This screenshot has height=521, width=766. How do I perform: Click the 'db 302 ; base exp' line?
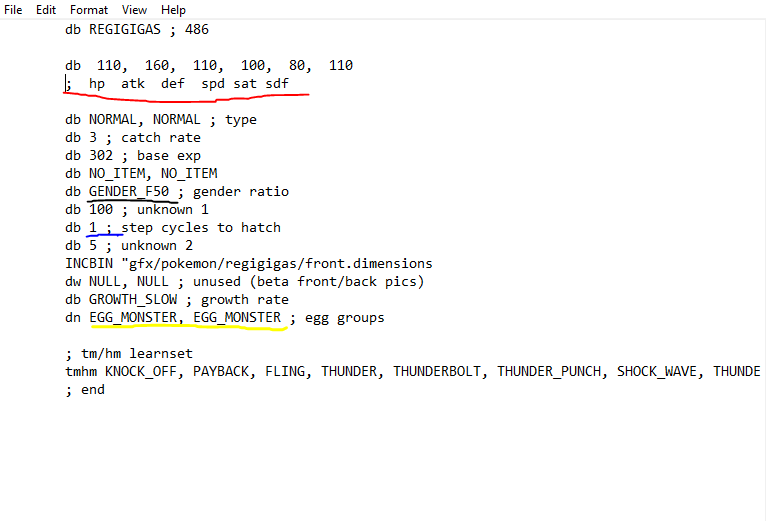click(132, 156)
